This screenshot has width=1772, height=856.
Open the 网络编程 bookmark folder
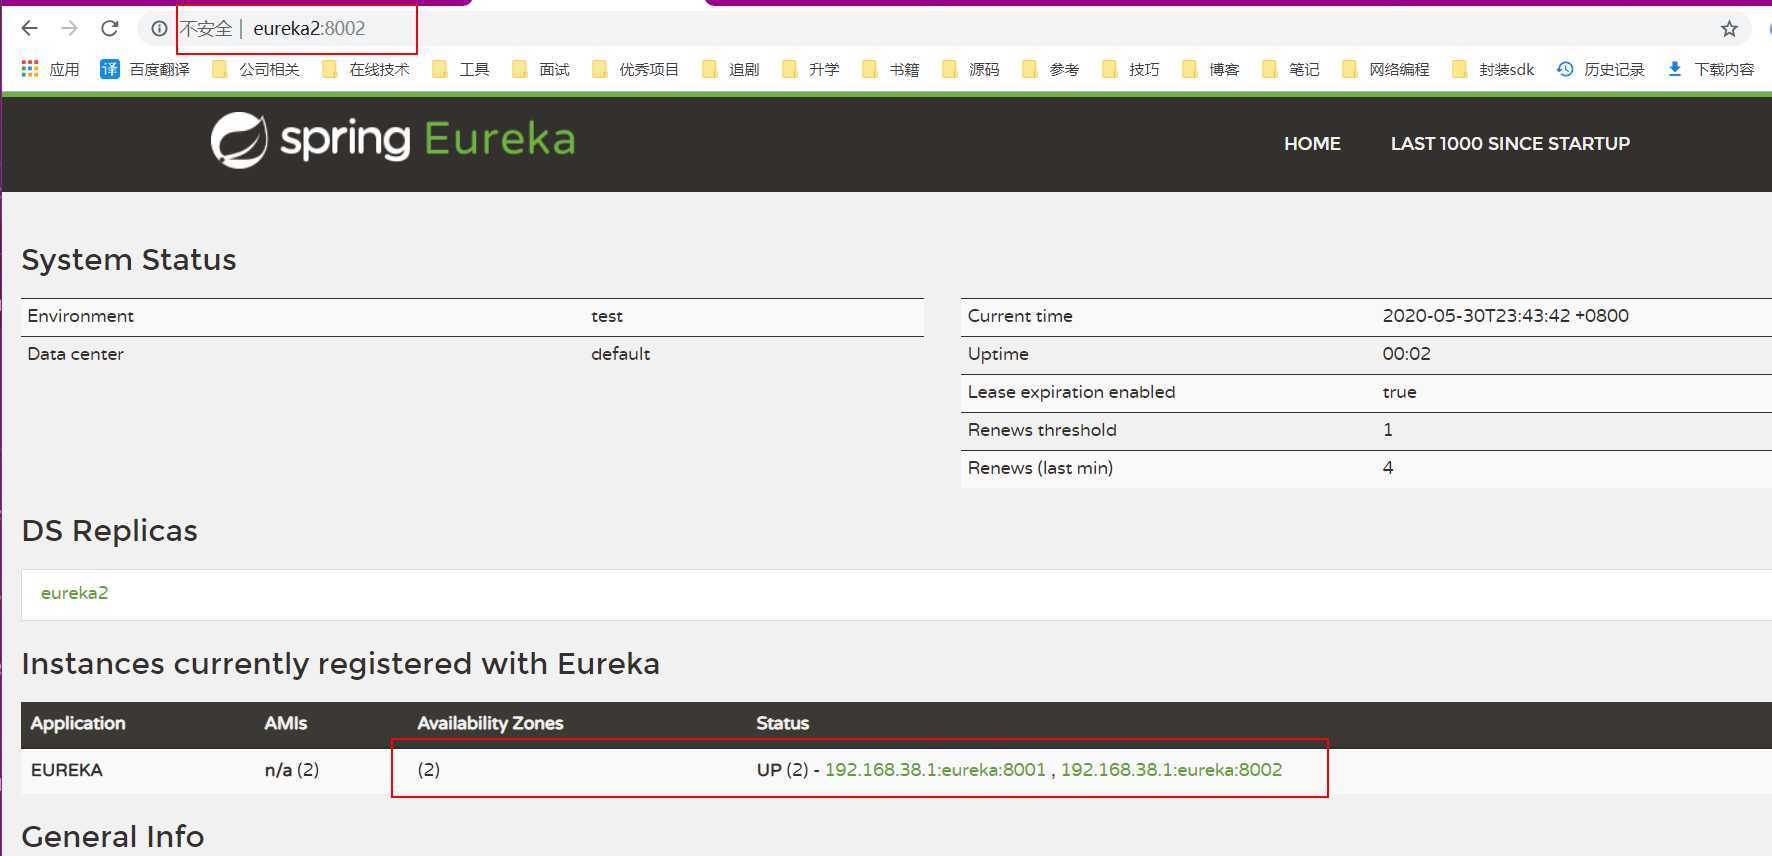point(1386,69)
